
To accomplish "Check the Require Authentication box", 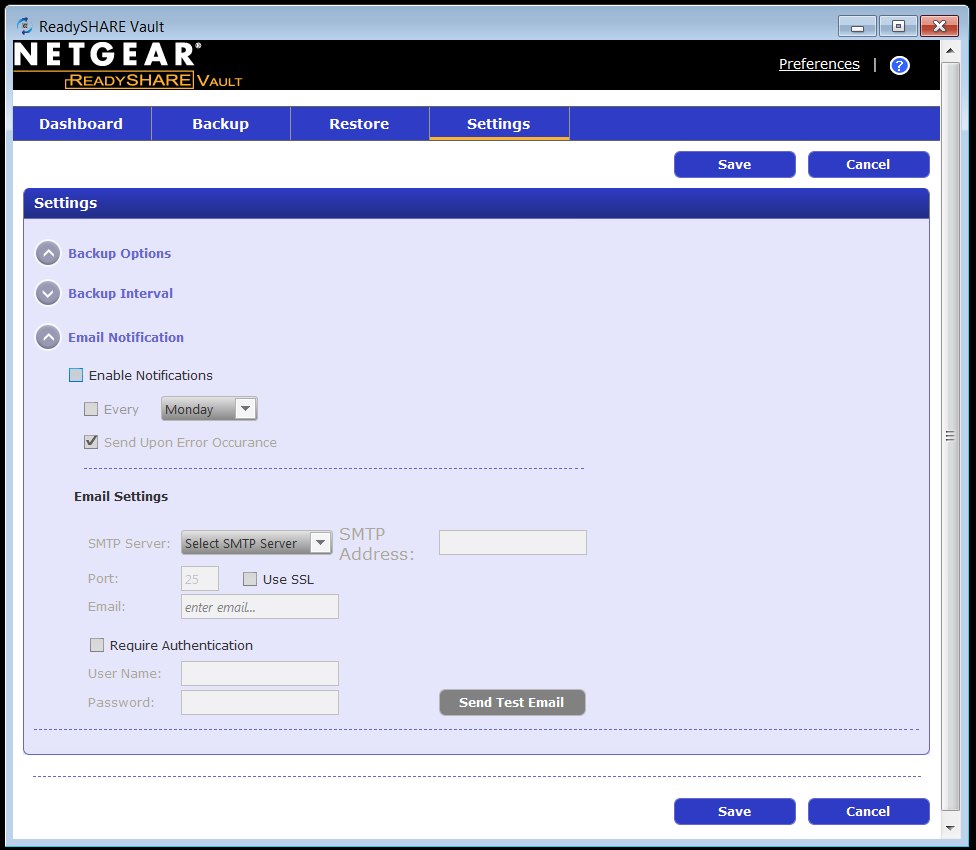I will tap(96, 645).
